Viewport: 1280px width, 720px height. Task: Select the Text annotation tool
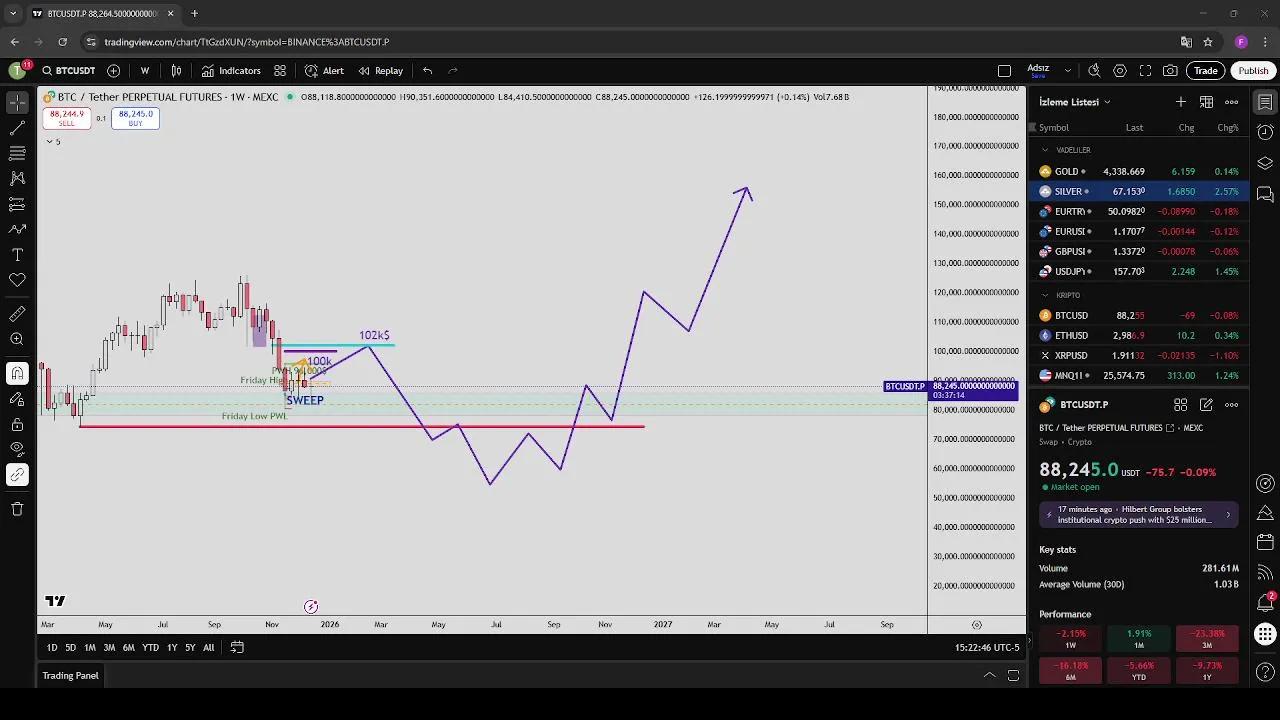17,255
